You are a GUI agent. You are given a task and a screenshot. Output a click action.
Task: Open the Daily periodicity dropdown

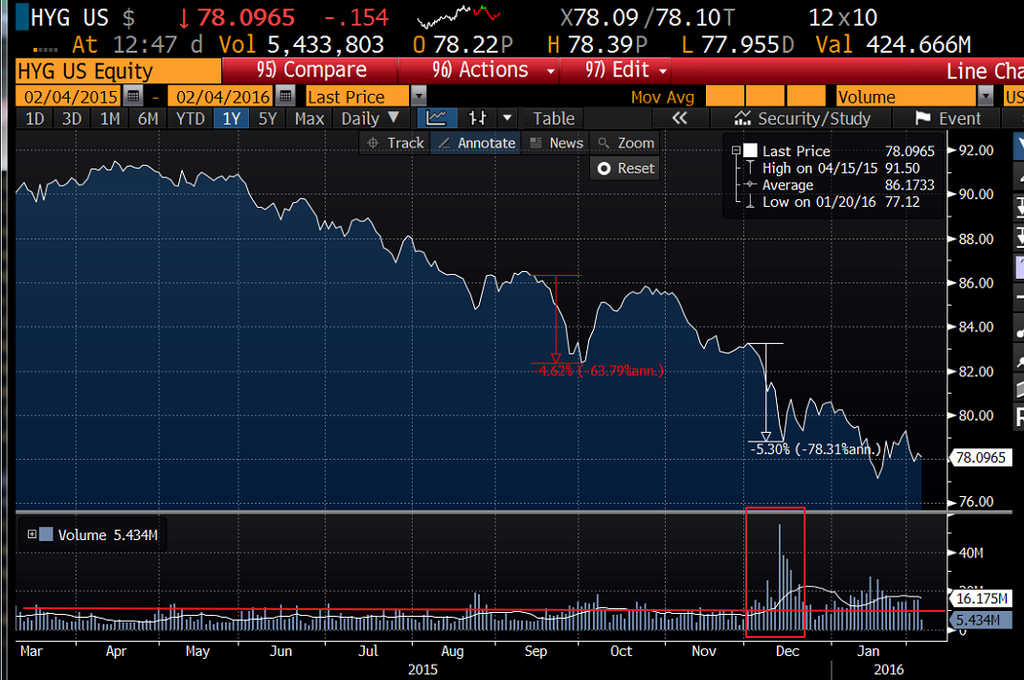point(370,118)
